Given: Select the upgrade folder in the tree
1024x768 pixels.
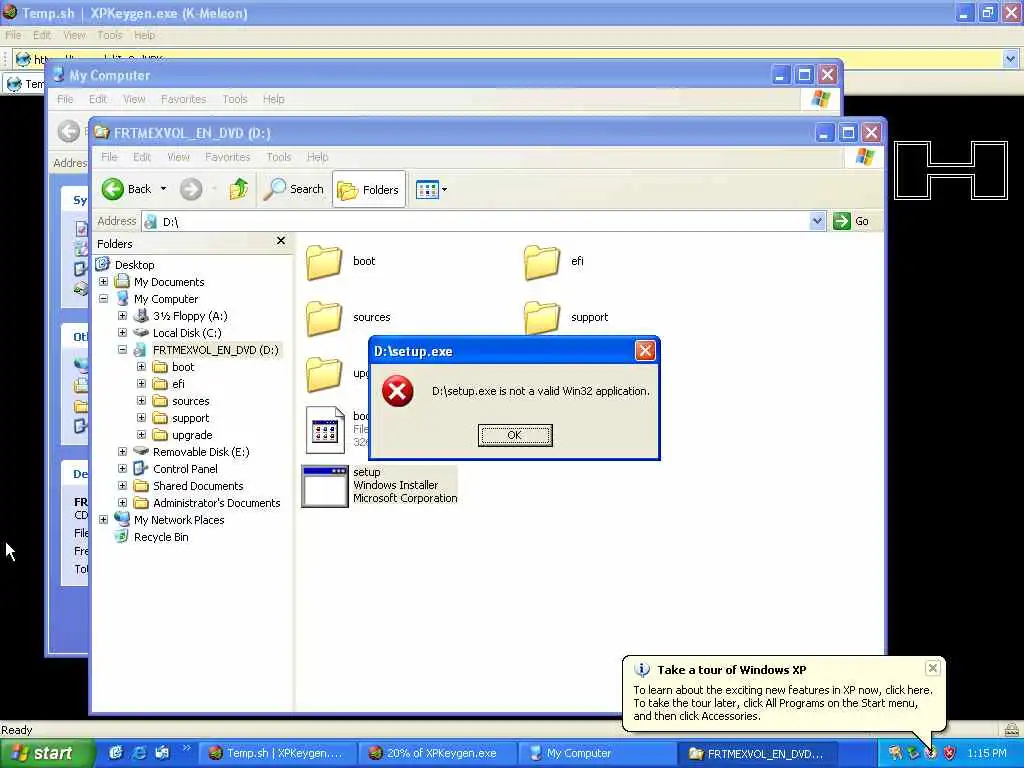Looking at the screenshot, I should [192, 435].
